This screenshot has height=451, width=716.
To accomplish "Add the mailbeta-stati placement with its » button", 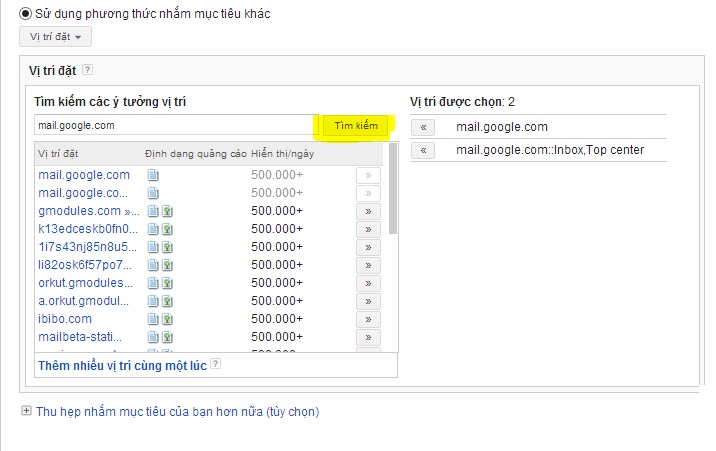I will [x=368, y=337].
